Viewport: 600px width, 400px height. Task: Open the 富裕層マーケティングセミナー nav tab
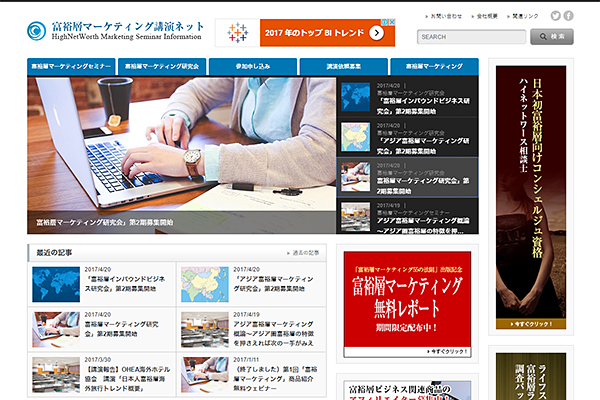pyautogui.click(x=71, y=66)
